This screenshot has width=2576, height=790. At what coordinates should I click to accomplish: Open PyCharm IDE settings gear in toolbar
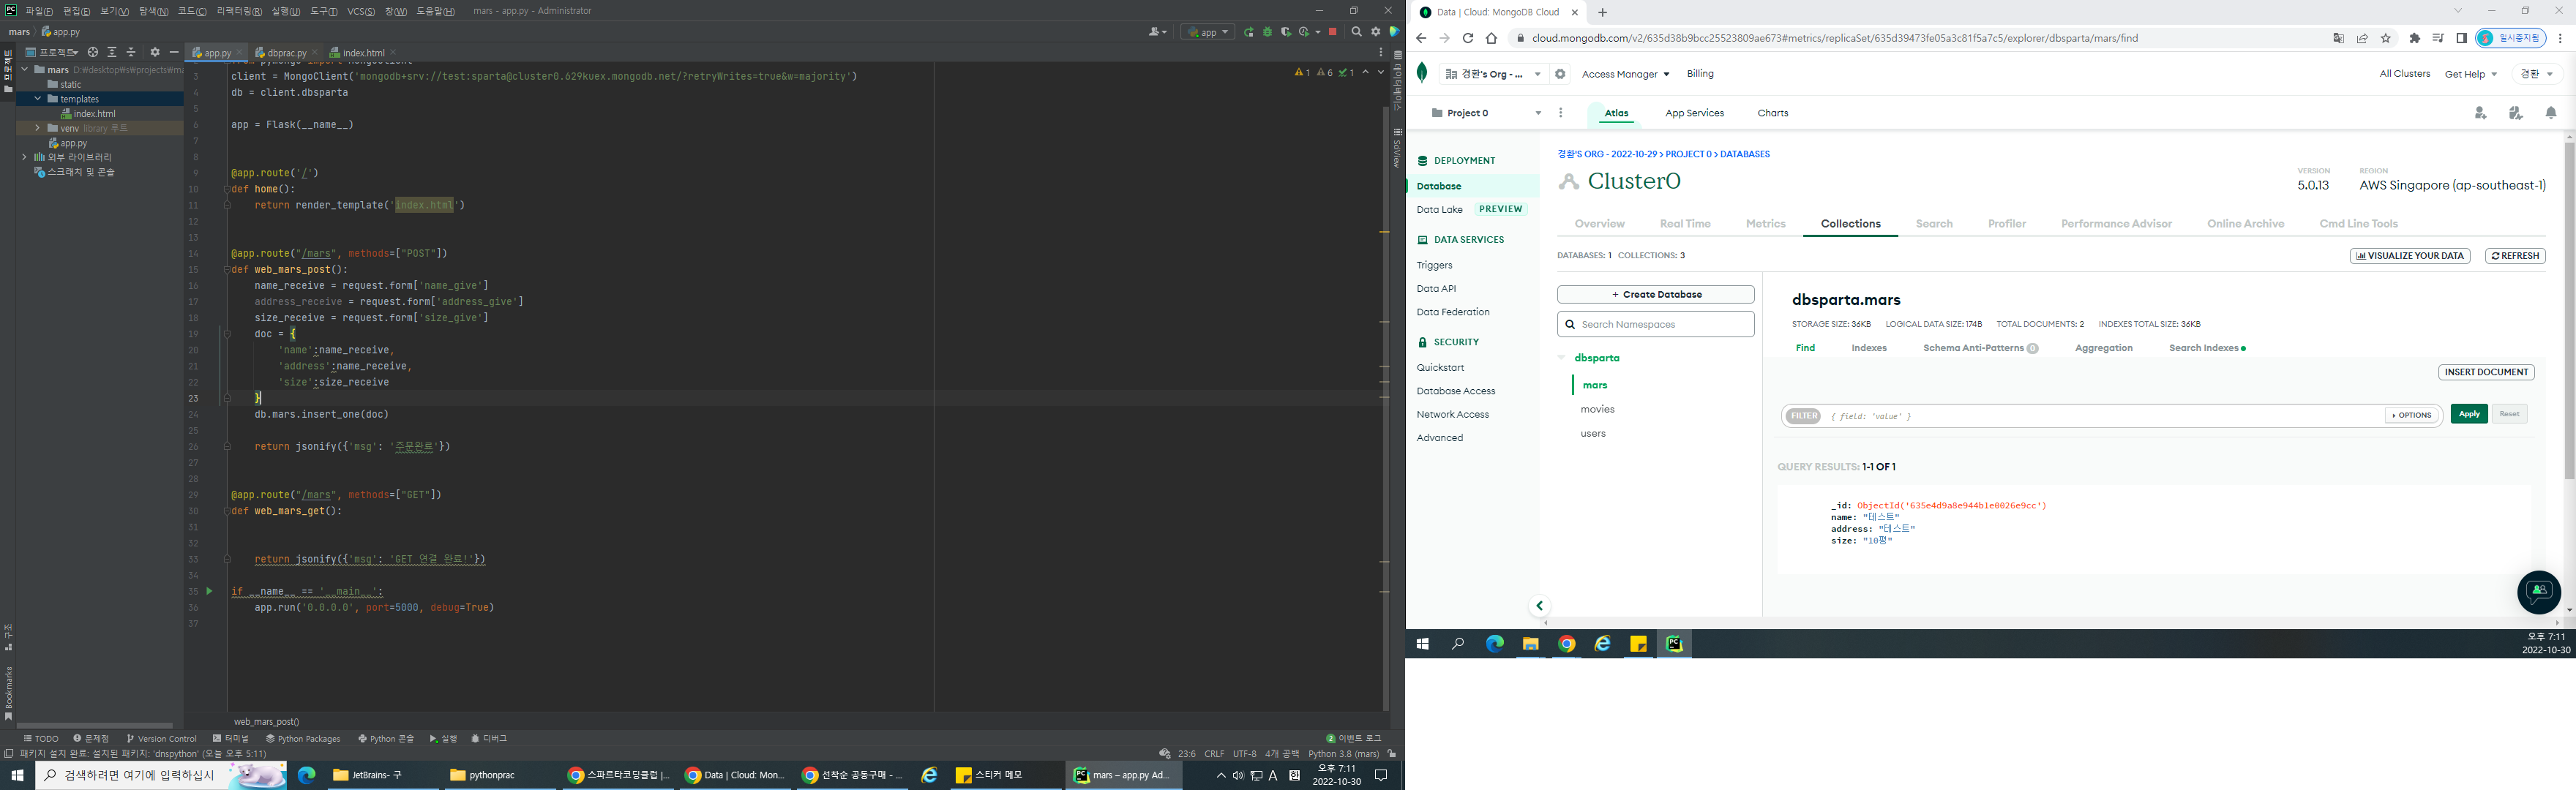tap(1376, 32)
